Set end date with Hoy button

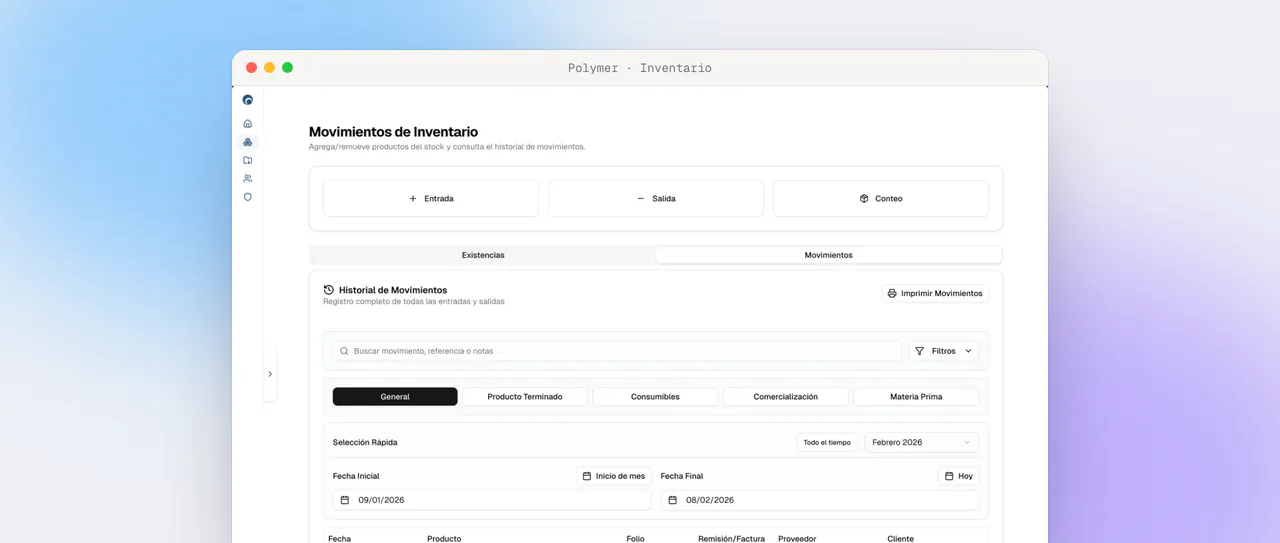[959, 476]
